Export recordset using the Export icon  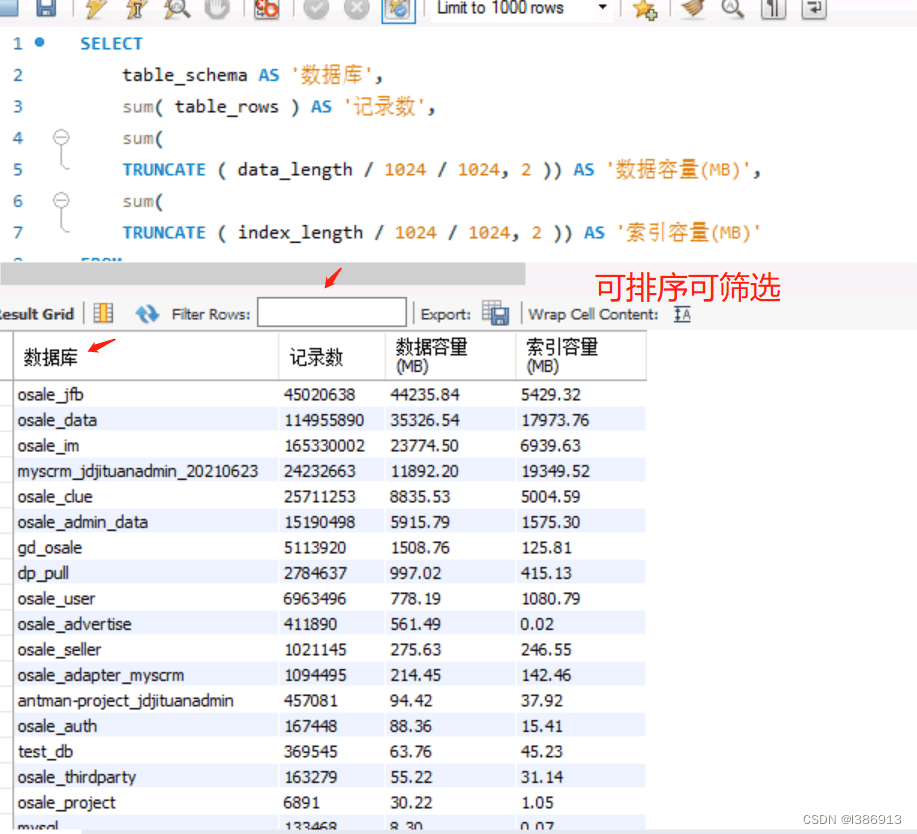[495, 313]
